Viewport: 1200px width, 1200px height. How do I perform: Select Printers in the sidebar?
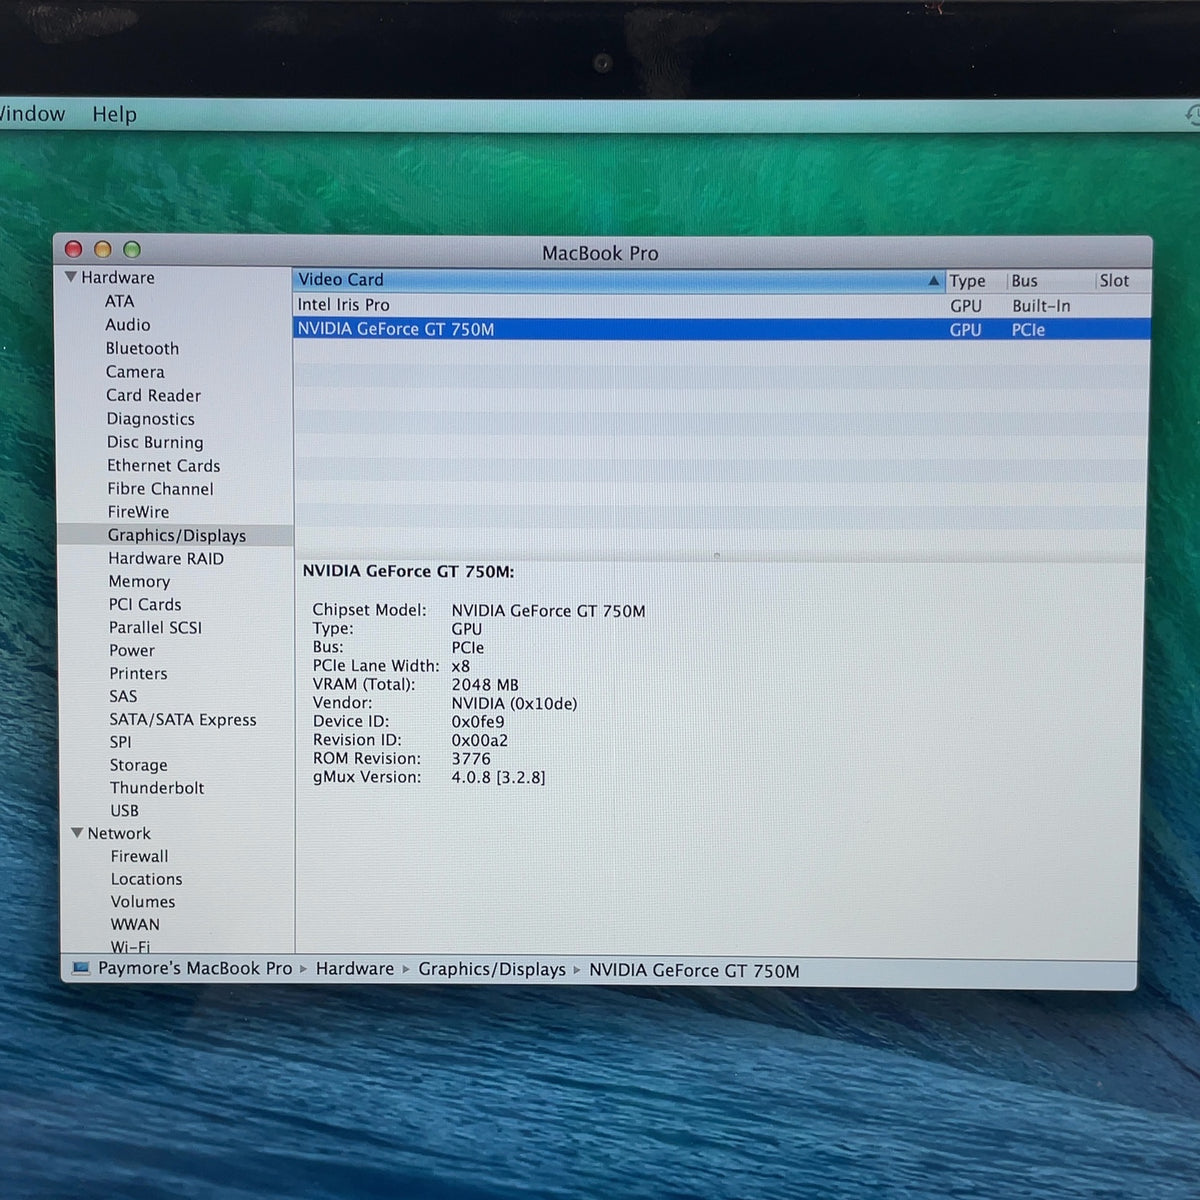138,673
